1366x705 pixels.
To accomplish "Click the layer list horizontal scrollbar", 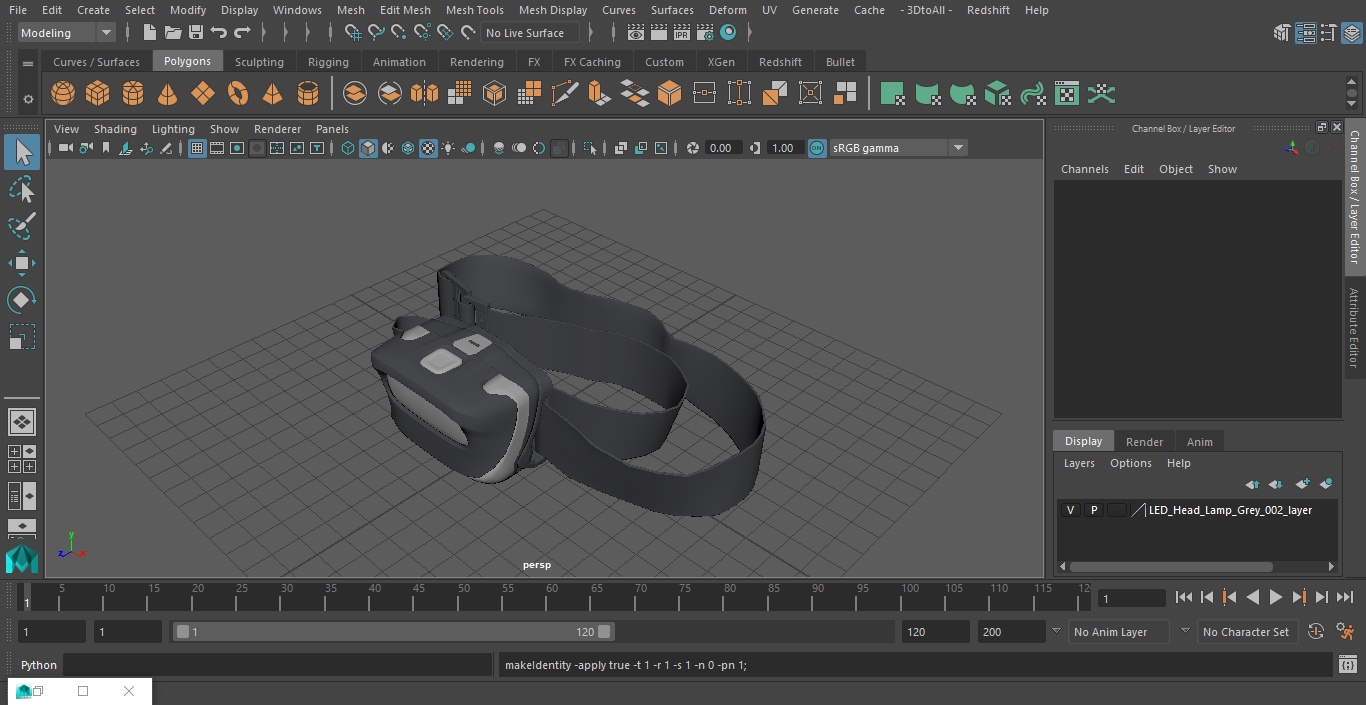I will tap(1171, 567).
